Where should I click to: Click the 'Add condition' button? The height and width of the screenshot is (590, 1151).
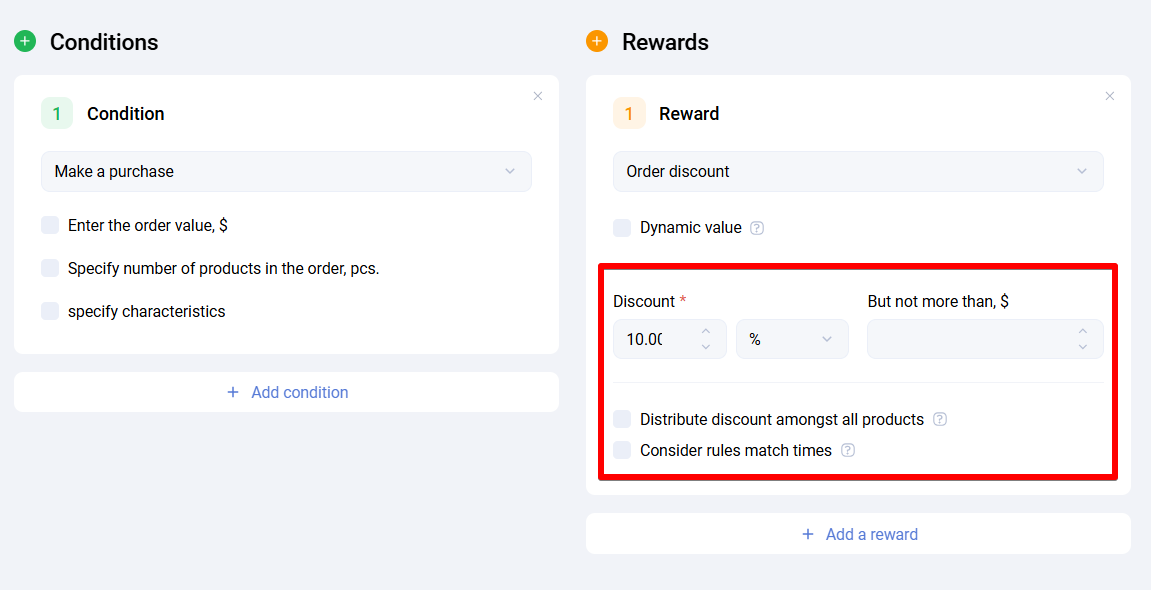coord(287,392)
